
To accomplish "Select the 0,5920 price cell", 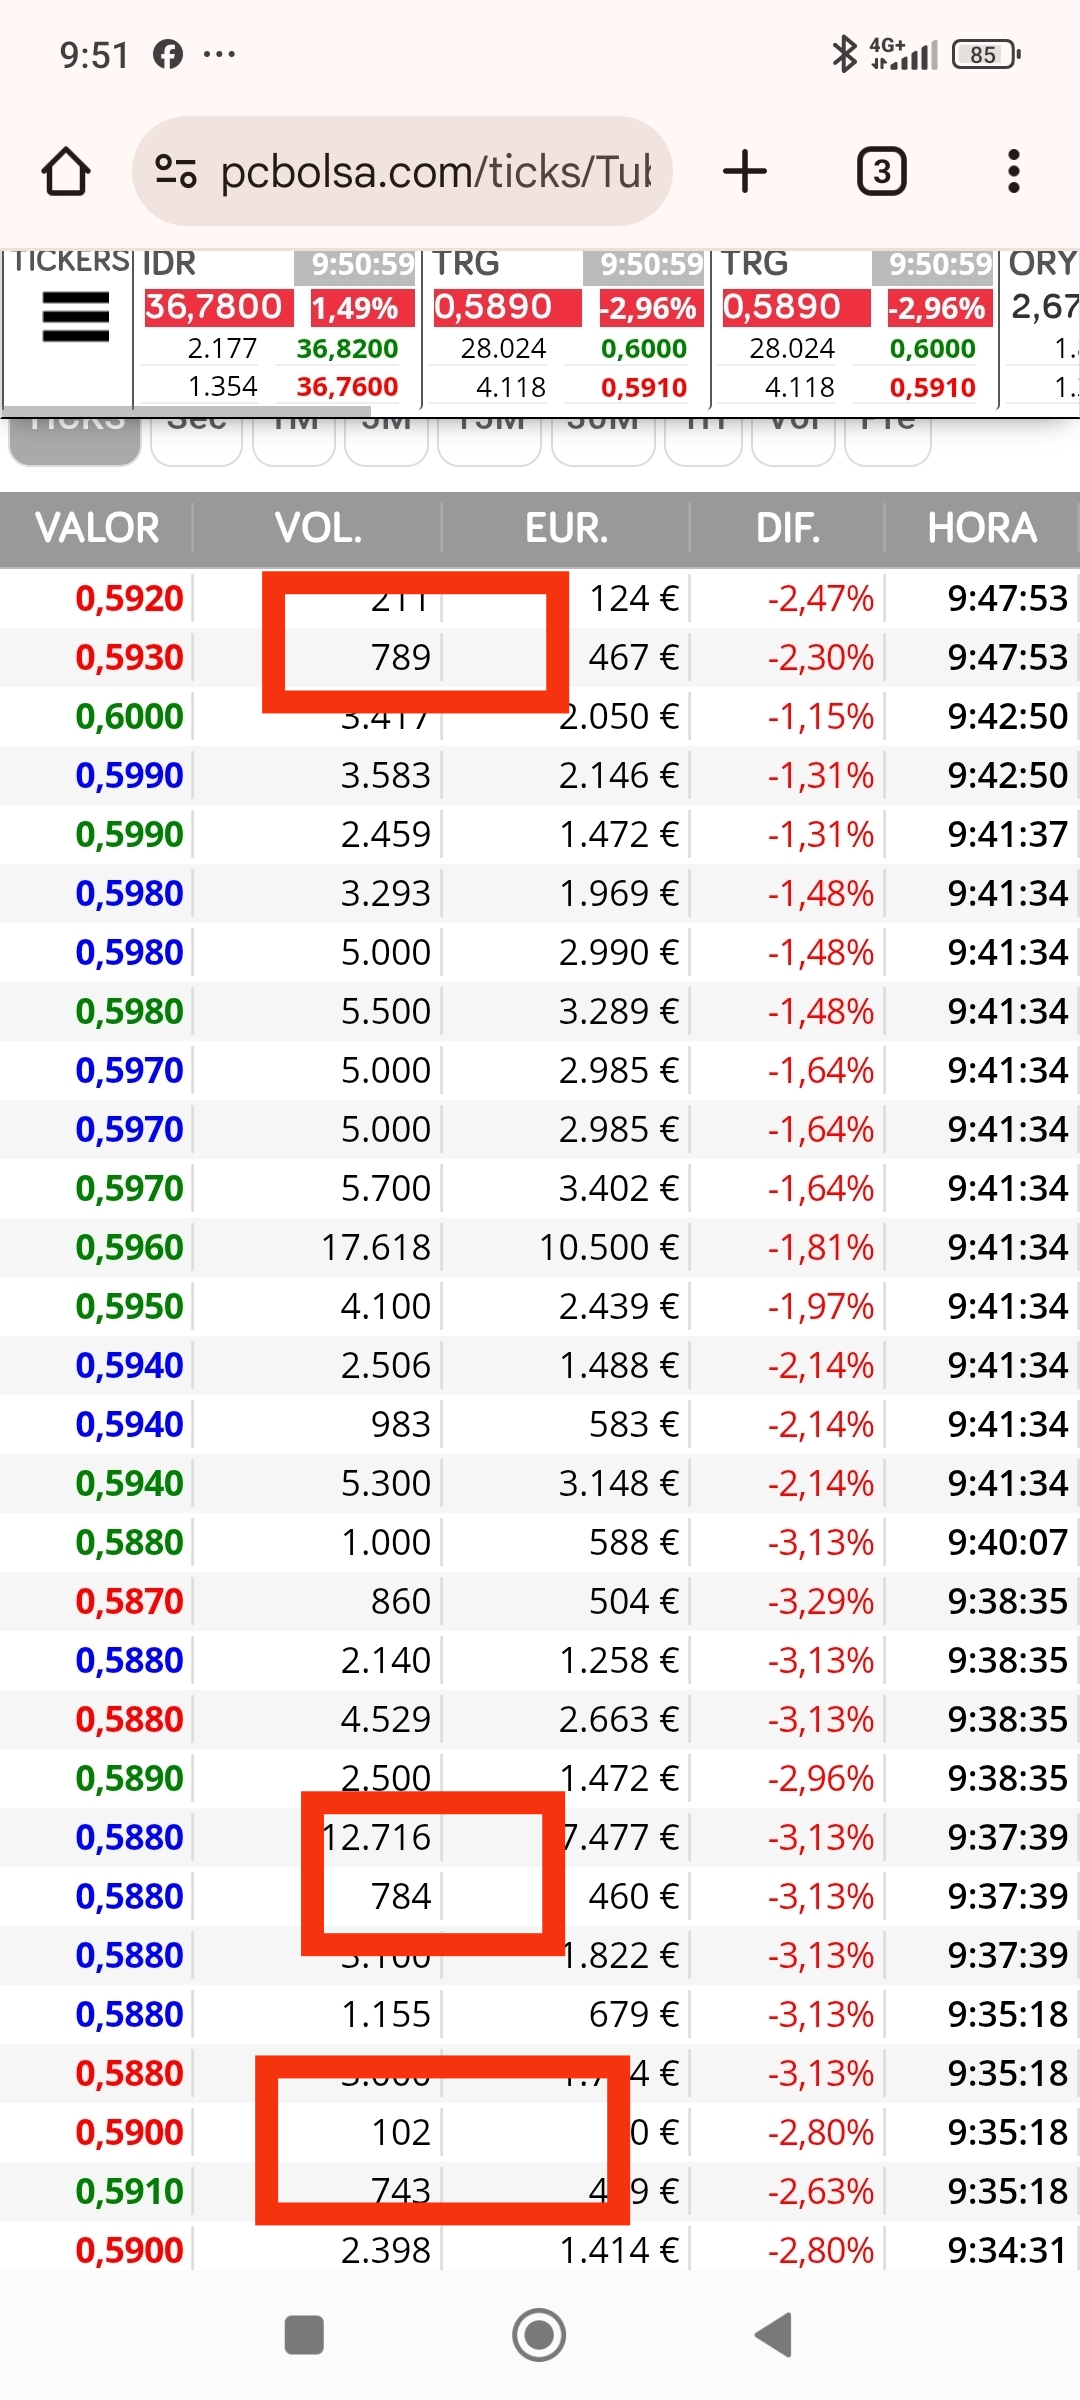I will click(x=129, y=598).
